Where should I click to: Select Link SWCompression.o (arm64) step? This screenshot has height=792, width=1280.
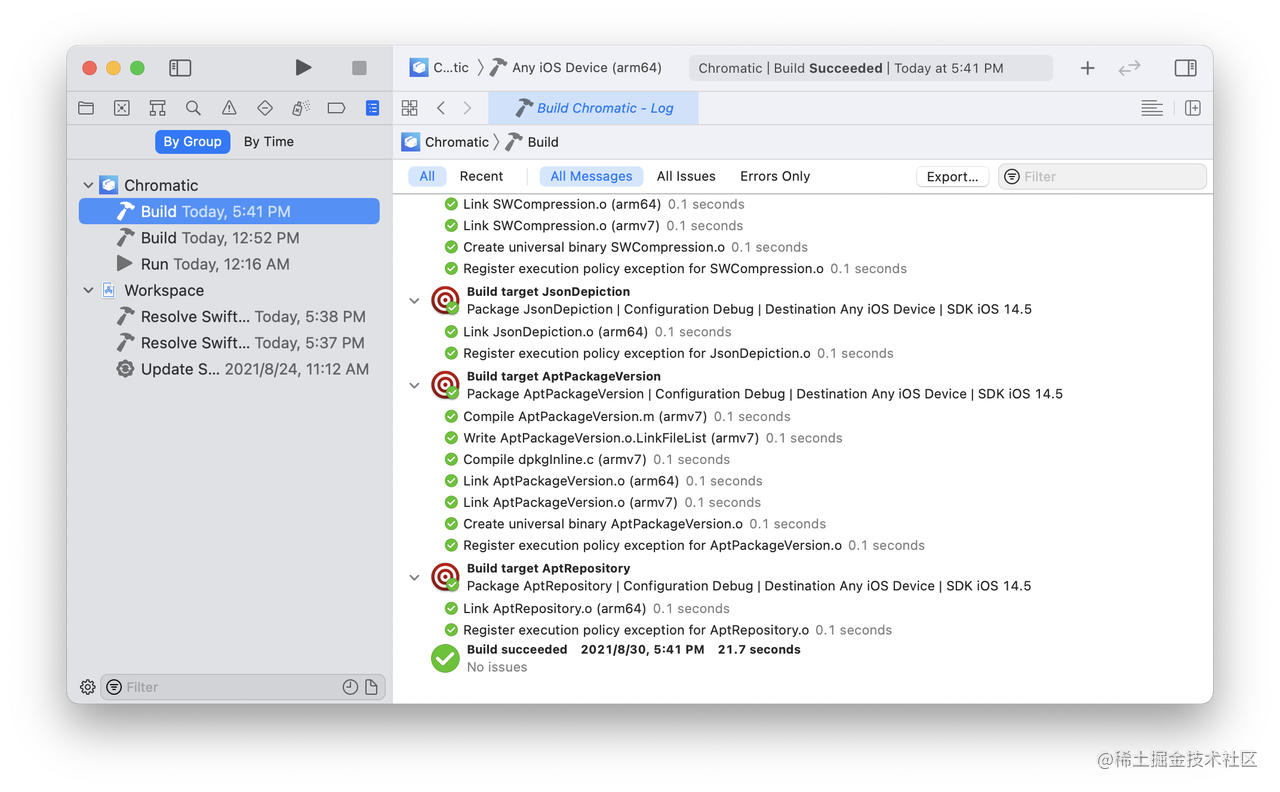click(594, 204)
